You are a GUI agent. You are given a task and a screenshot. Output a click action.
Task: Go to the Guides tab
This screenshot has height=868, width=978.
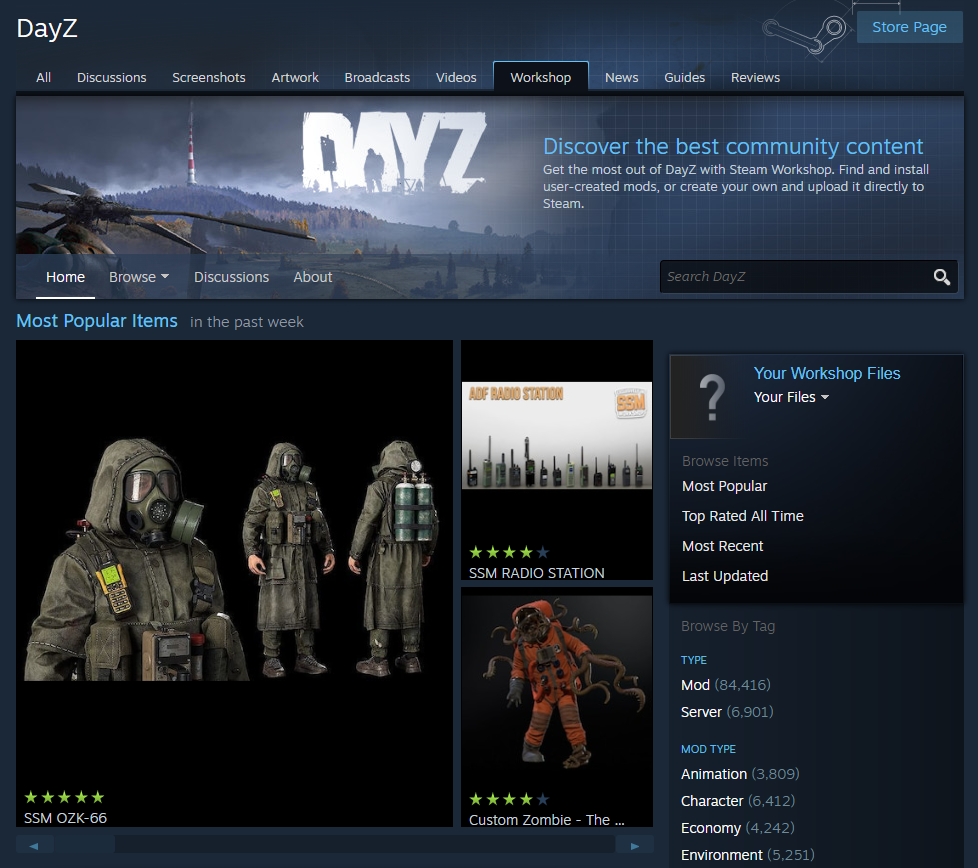[x=684, y=77]
